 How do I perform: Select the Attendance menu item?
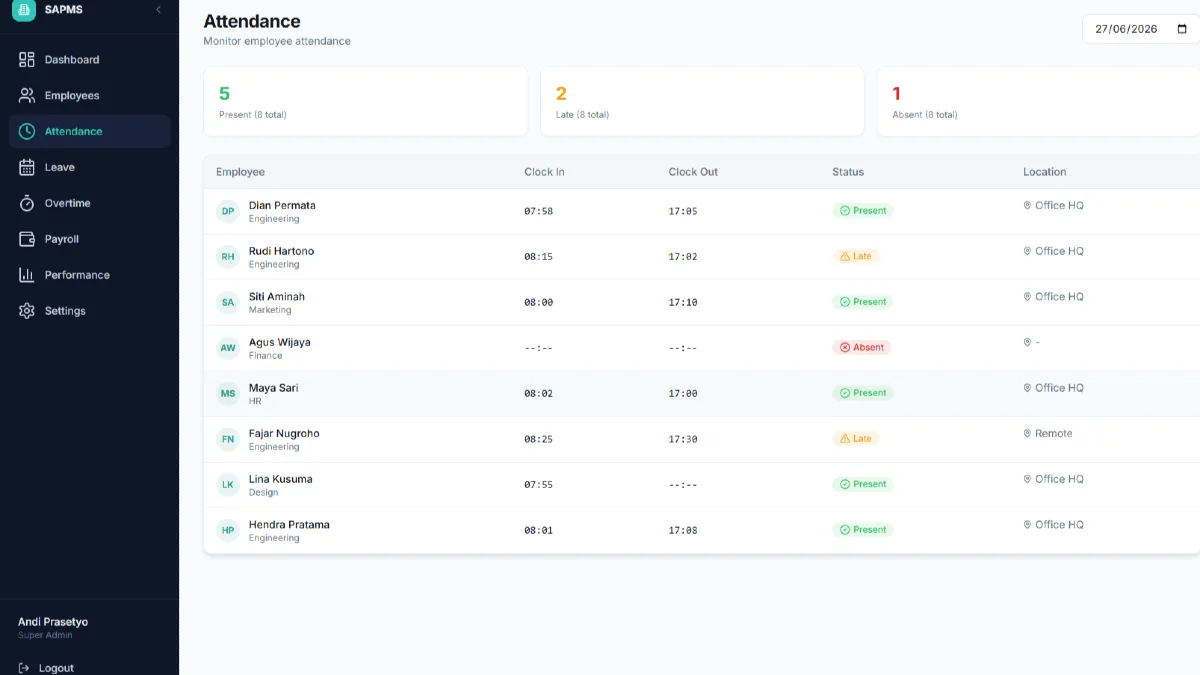(x=90, y=131)
